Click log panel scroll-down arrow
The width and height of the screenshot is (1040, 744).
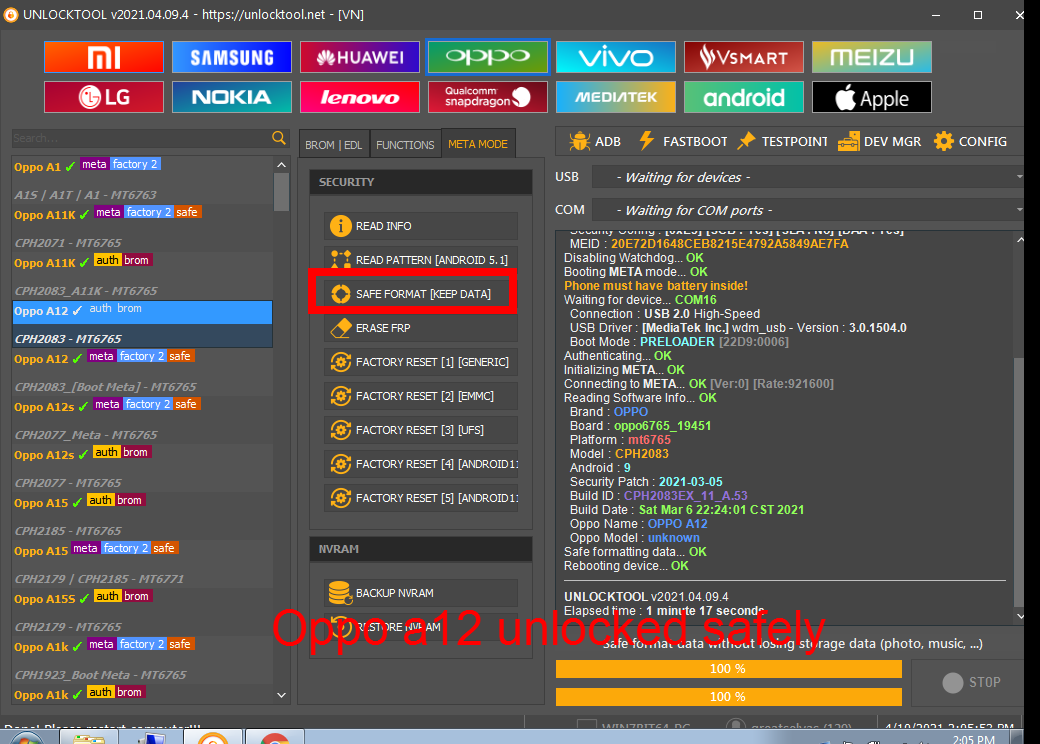click(x=1020, y=616)
